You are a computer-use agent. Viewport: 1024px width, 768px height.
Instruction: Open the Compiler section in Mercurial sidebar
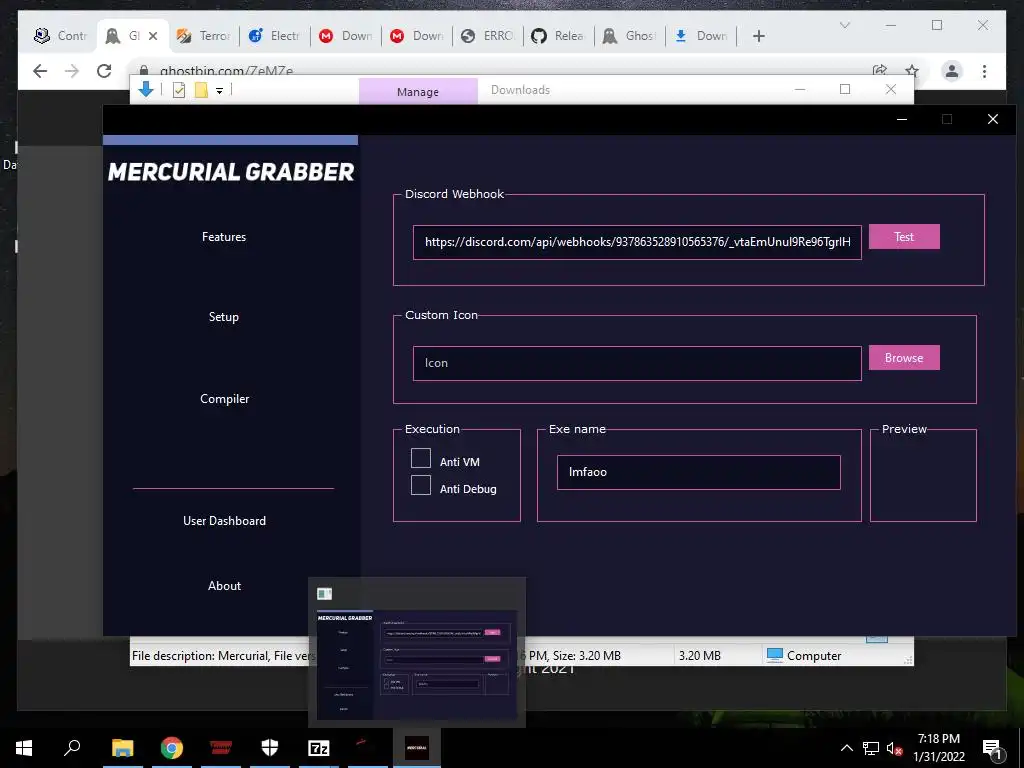click(225, 399)
